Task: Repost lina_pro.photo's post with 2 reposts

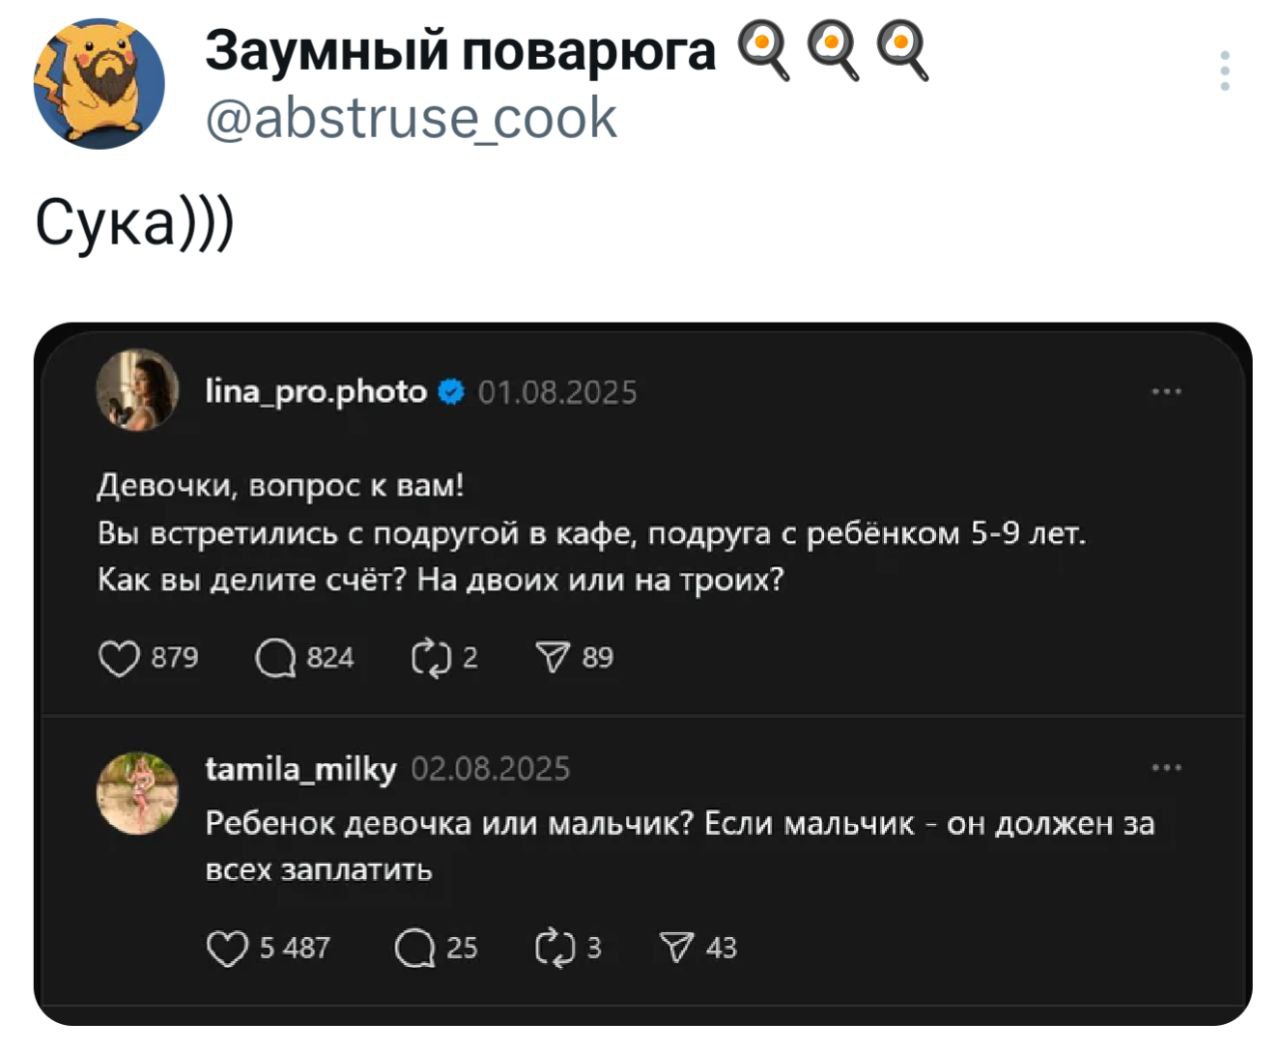Action: (432, 658)
